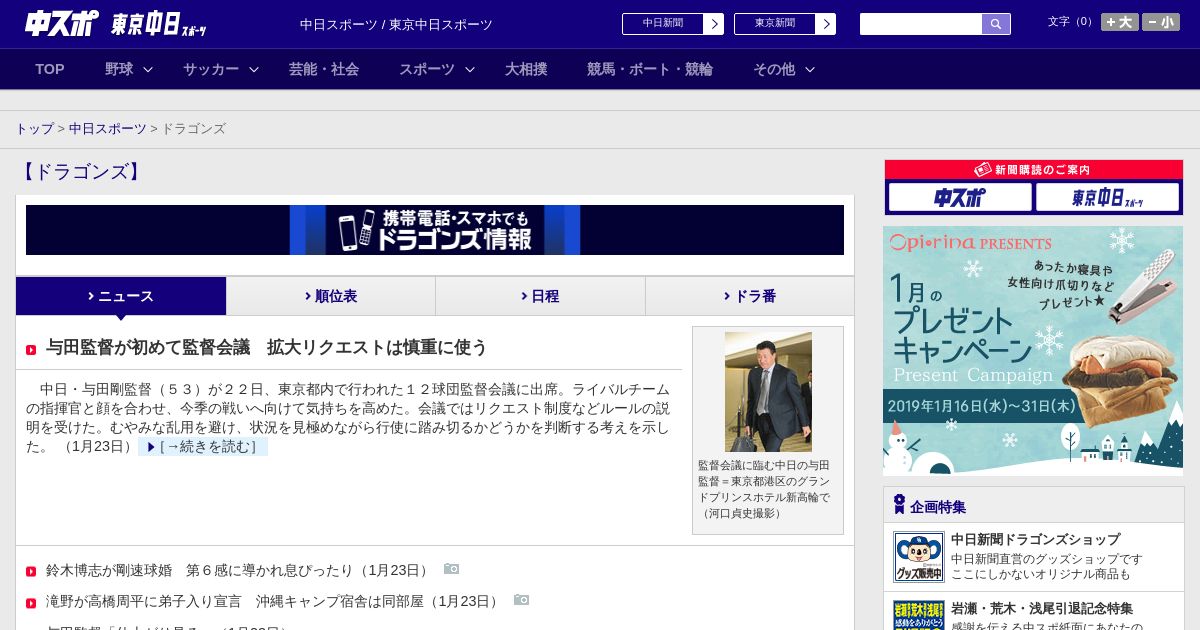Open 野球 navigation menu
The width and height of the screenshot is (1200, 630).
pyautogui.click(x=119, y=69)
